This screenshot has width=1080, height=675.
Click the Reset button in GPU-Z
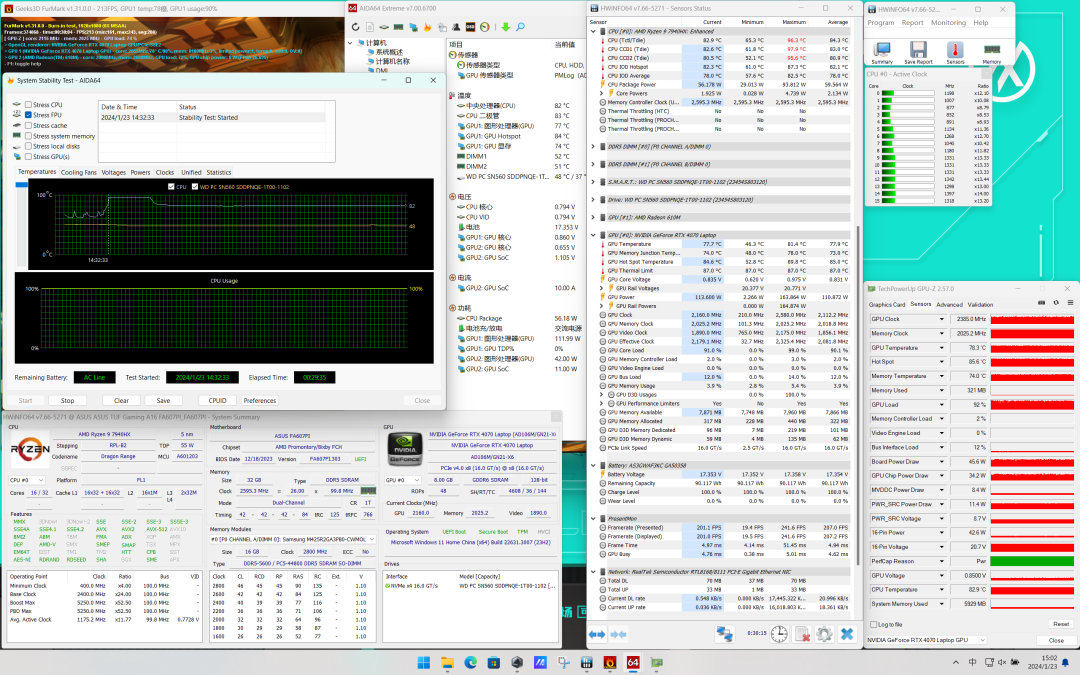(x=1060, y=623)
